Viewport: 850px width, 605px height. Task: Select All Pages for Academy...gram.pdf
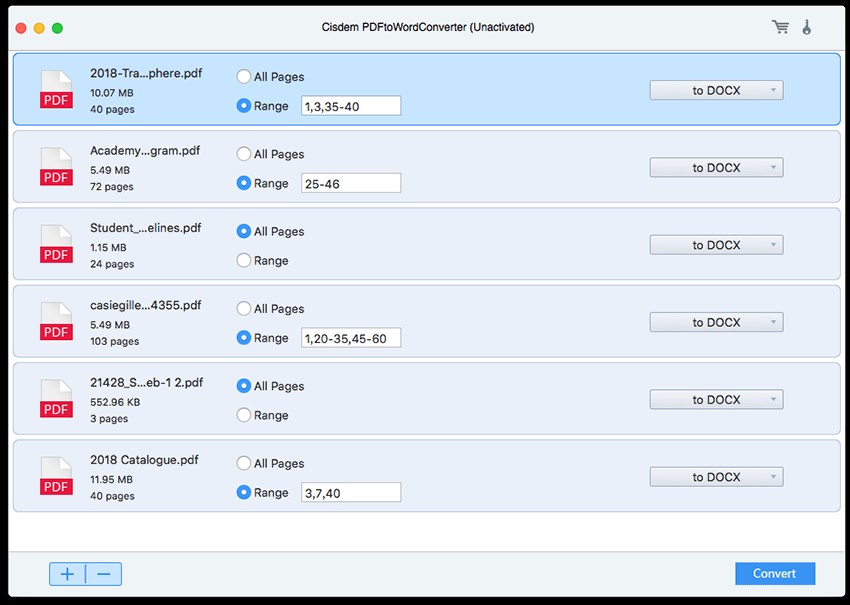(242, 154)
